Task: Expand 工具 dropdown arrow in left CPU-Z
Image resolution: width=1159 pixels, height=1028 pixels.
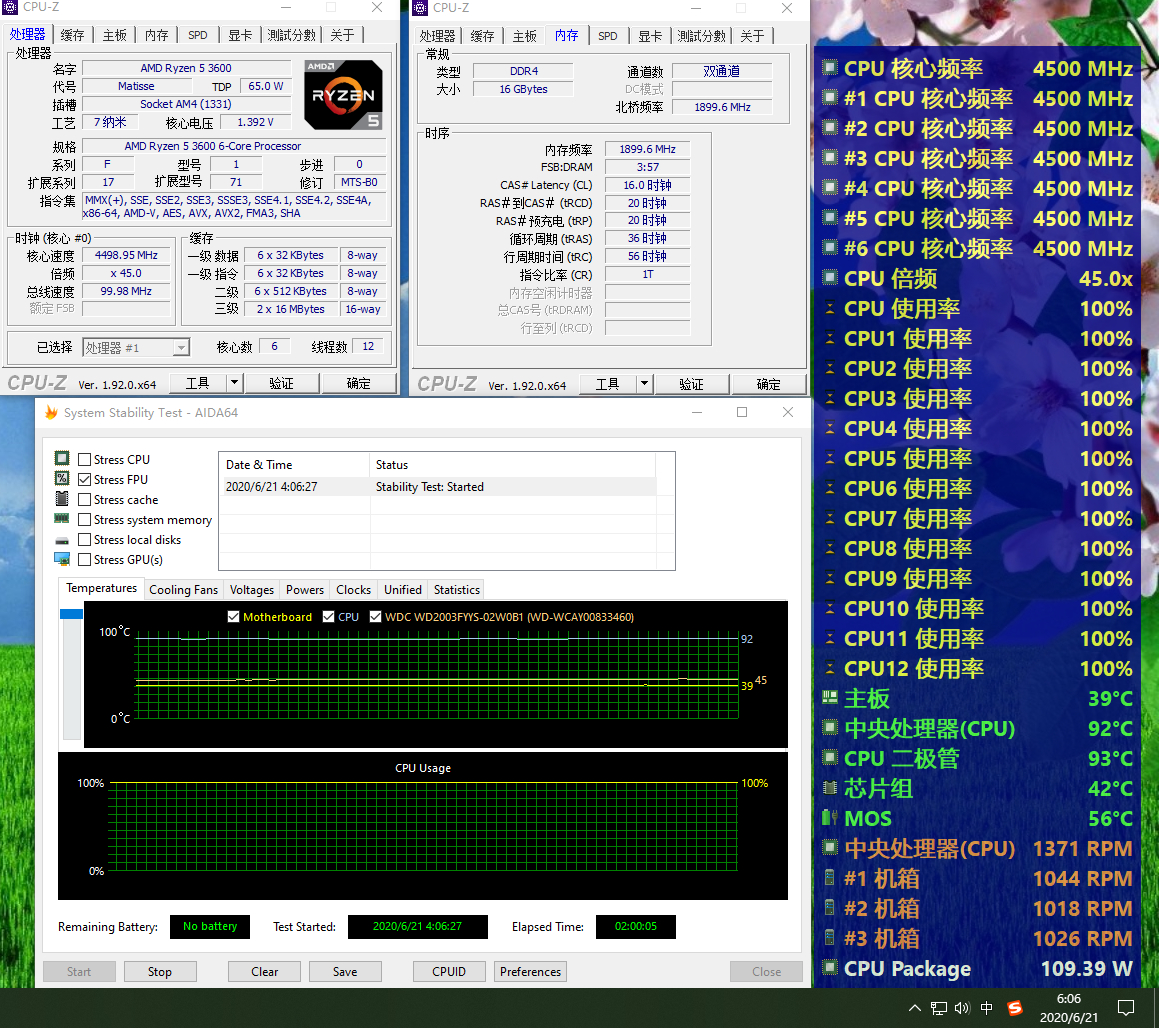Action: 234,383
